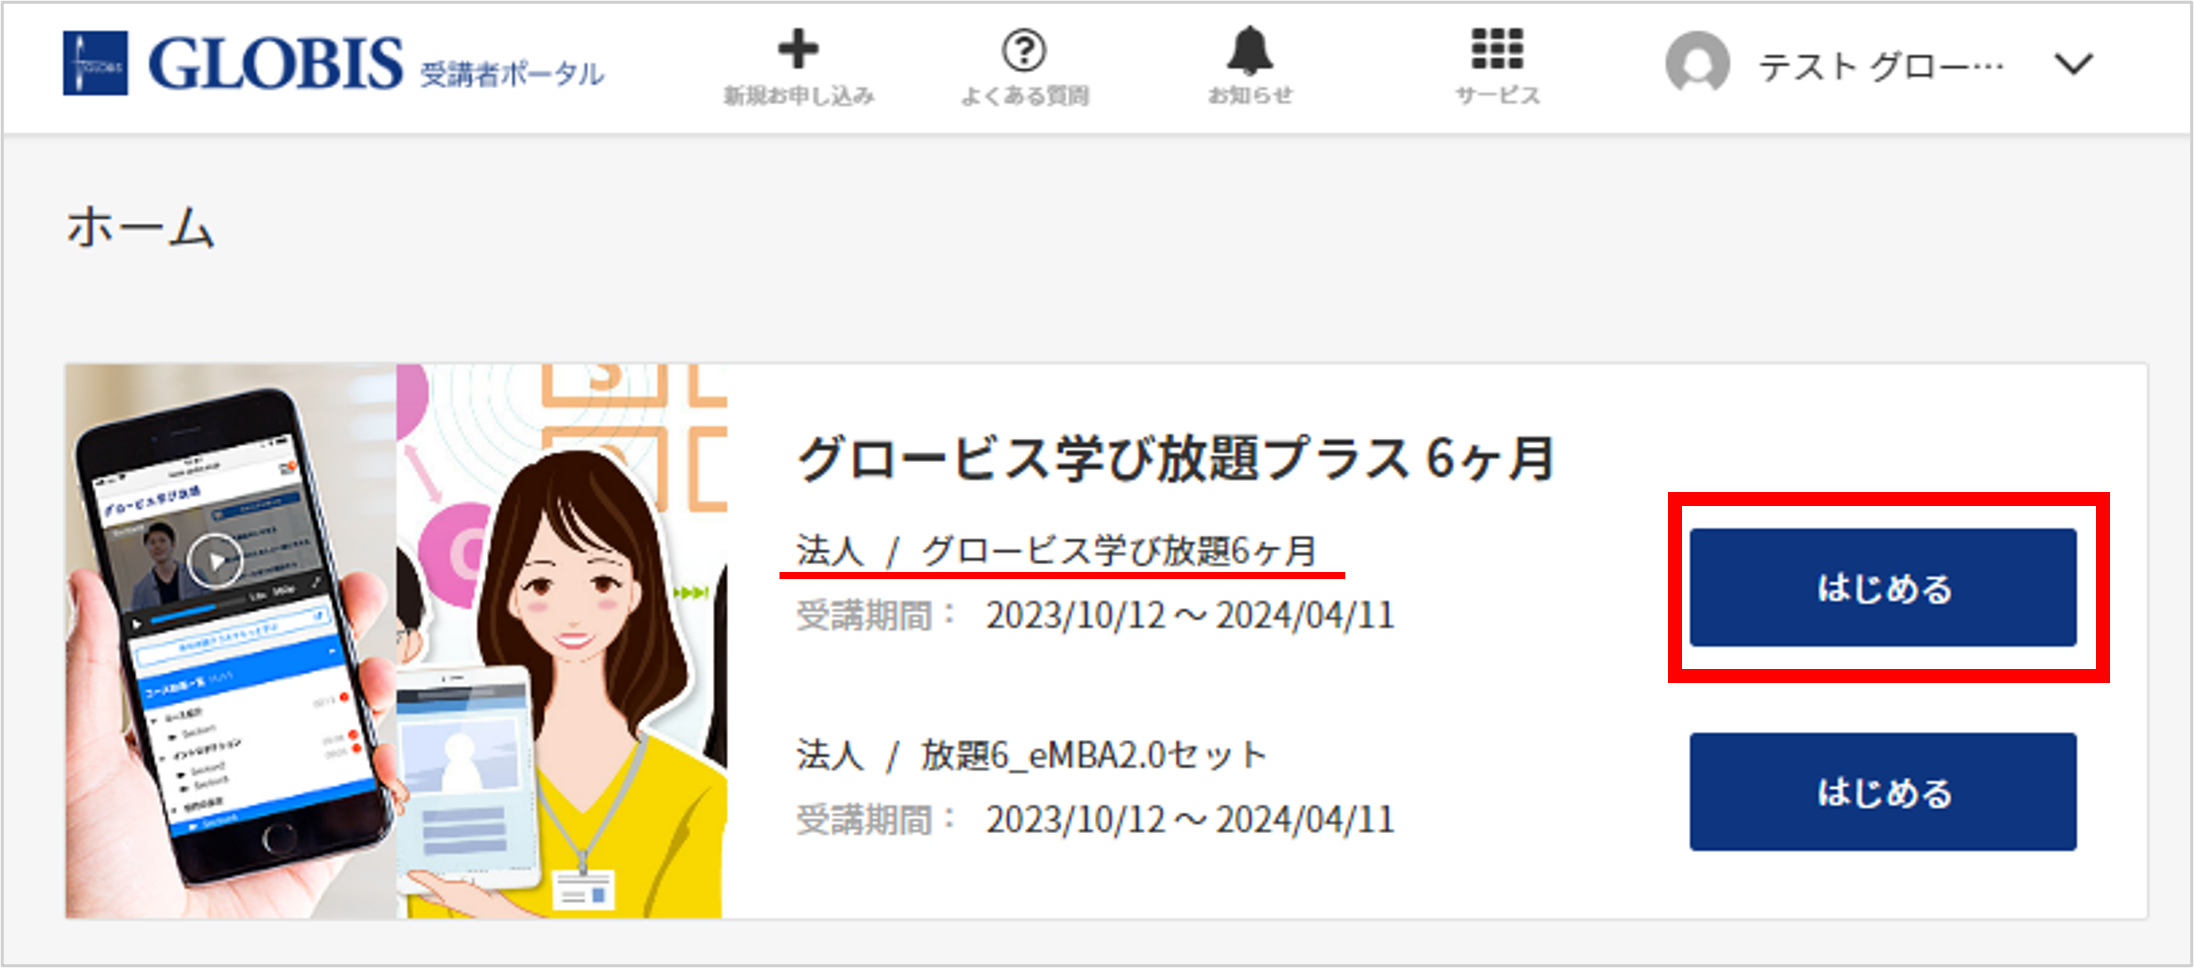Click the GLOBIS 受講者ポータル title
Viewport: 2194px width, 968px height.
(x=376, y=64)
